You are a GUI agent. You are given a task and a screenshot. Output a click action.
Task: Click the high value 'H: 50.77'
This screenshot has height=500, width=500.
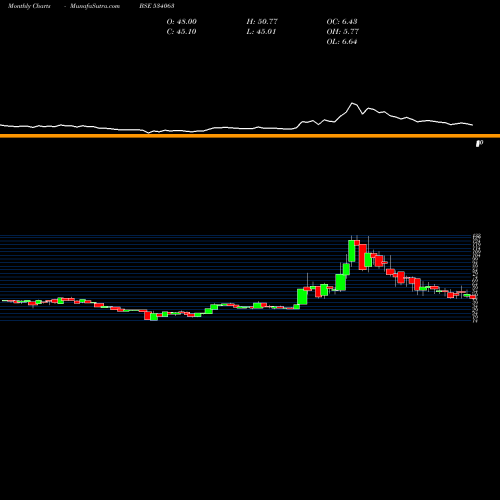coord(262,22)
